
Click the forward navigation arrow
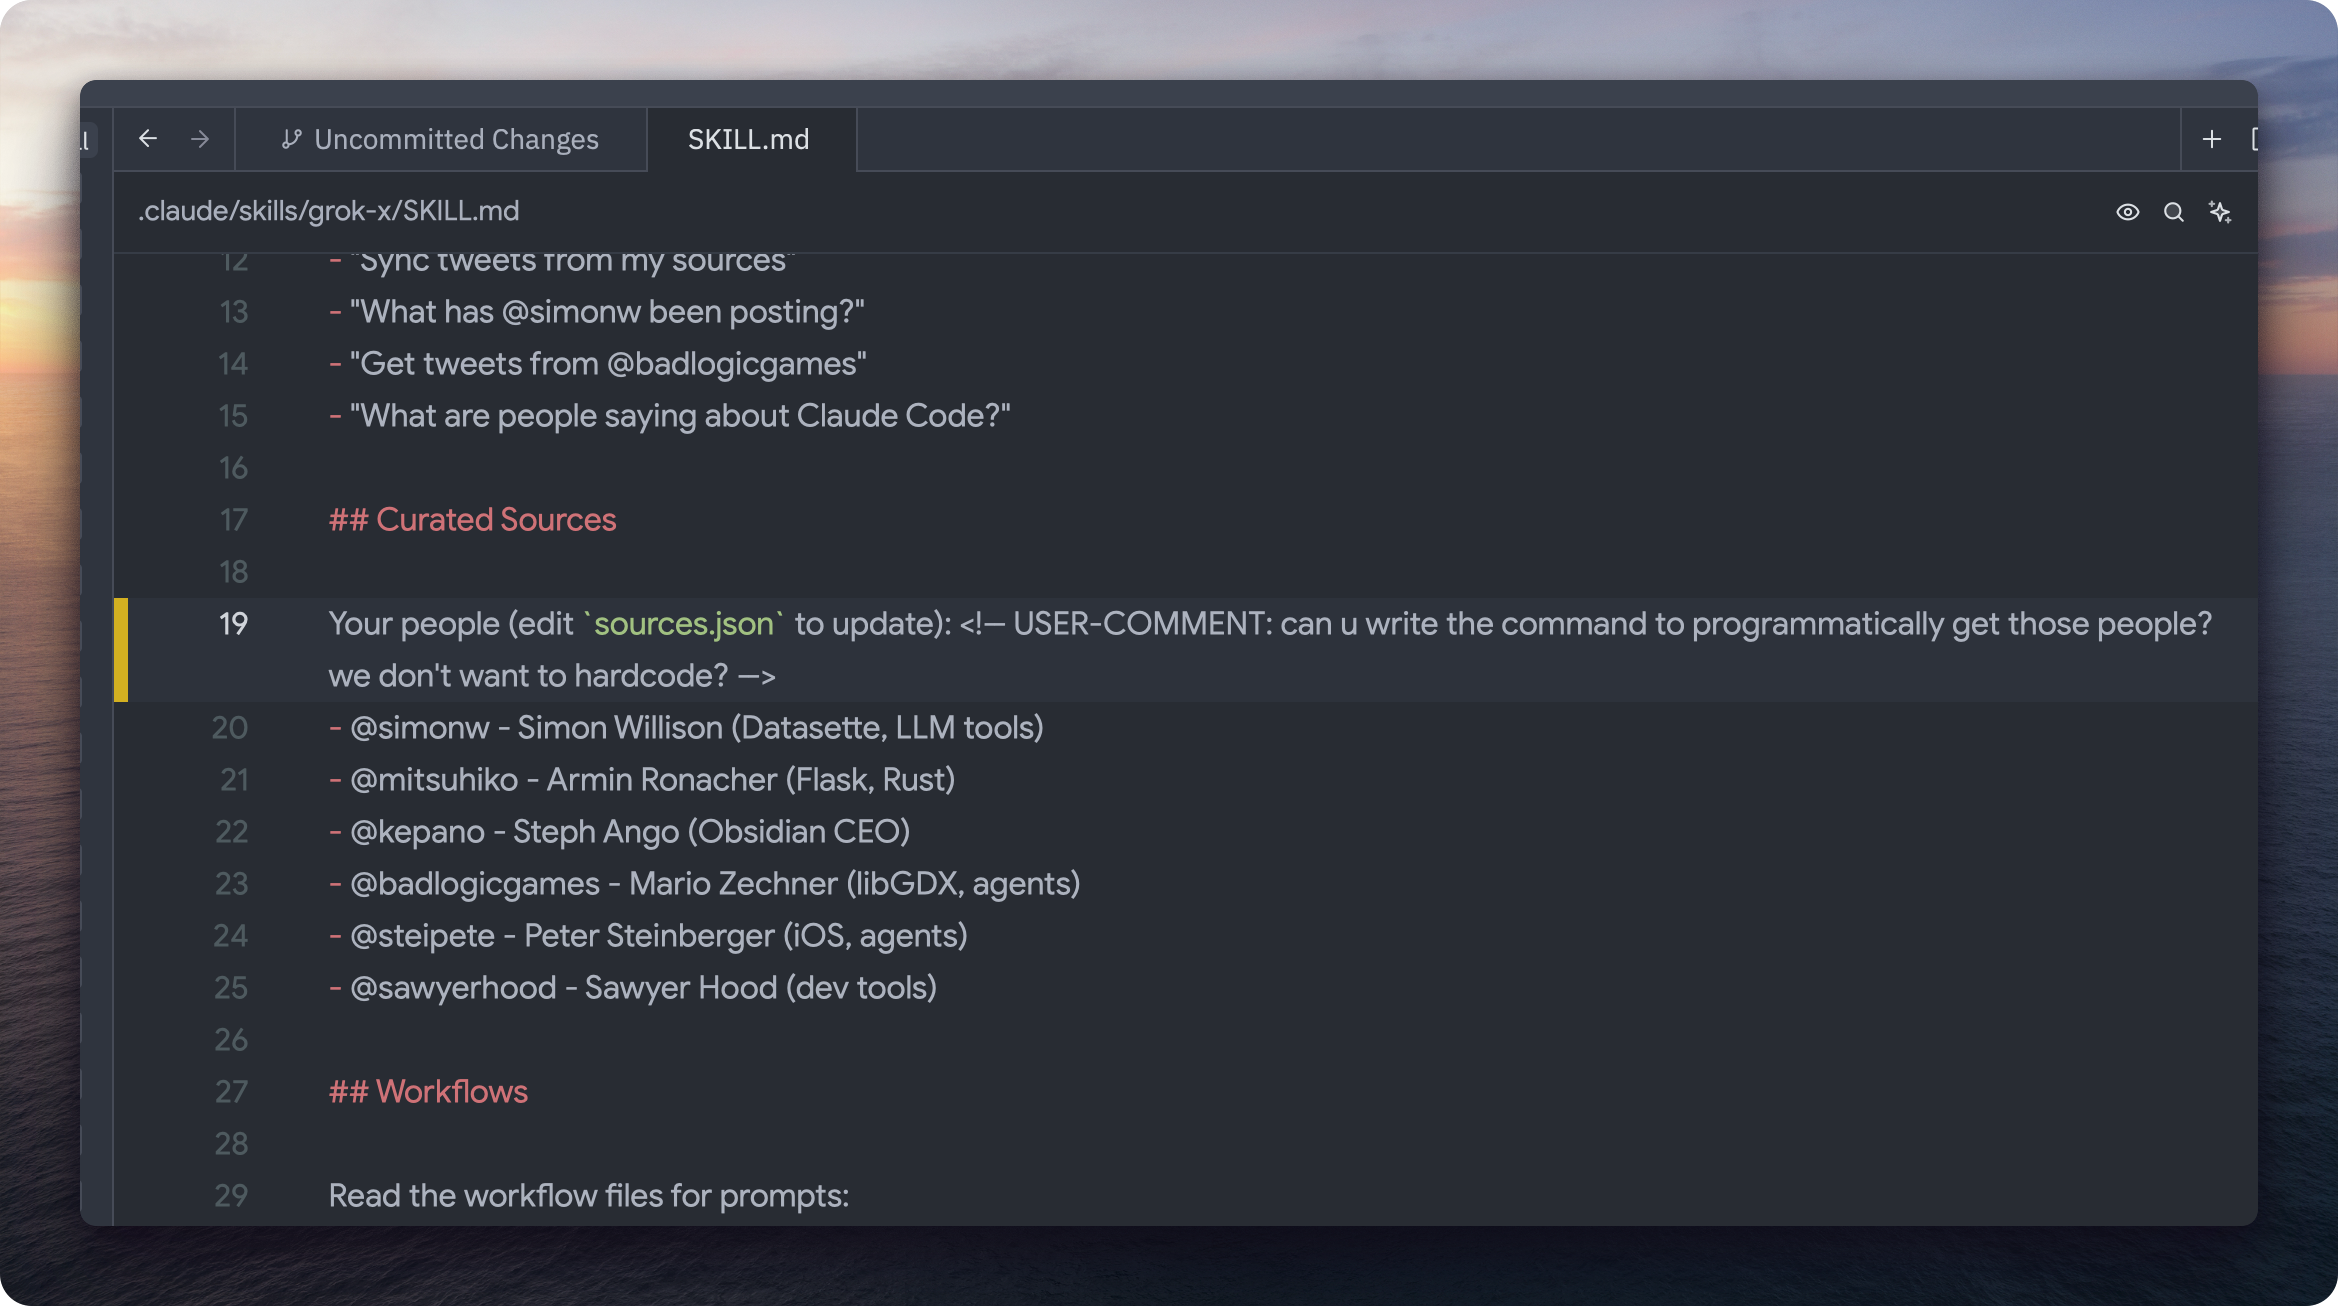pyautogui.click(x=200, y=139)
